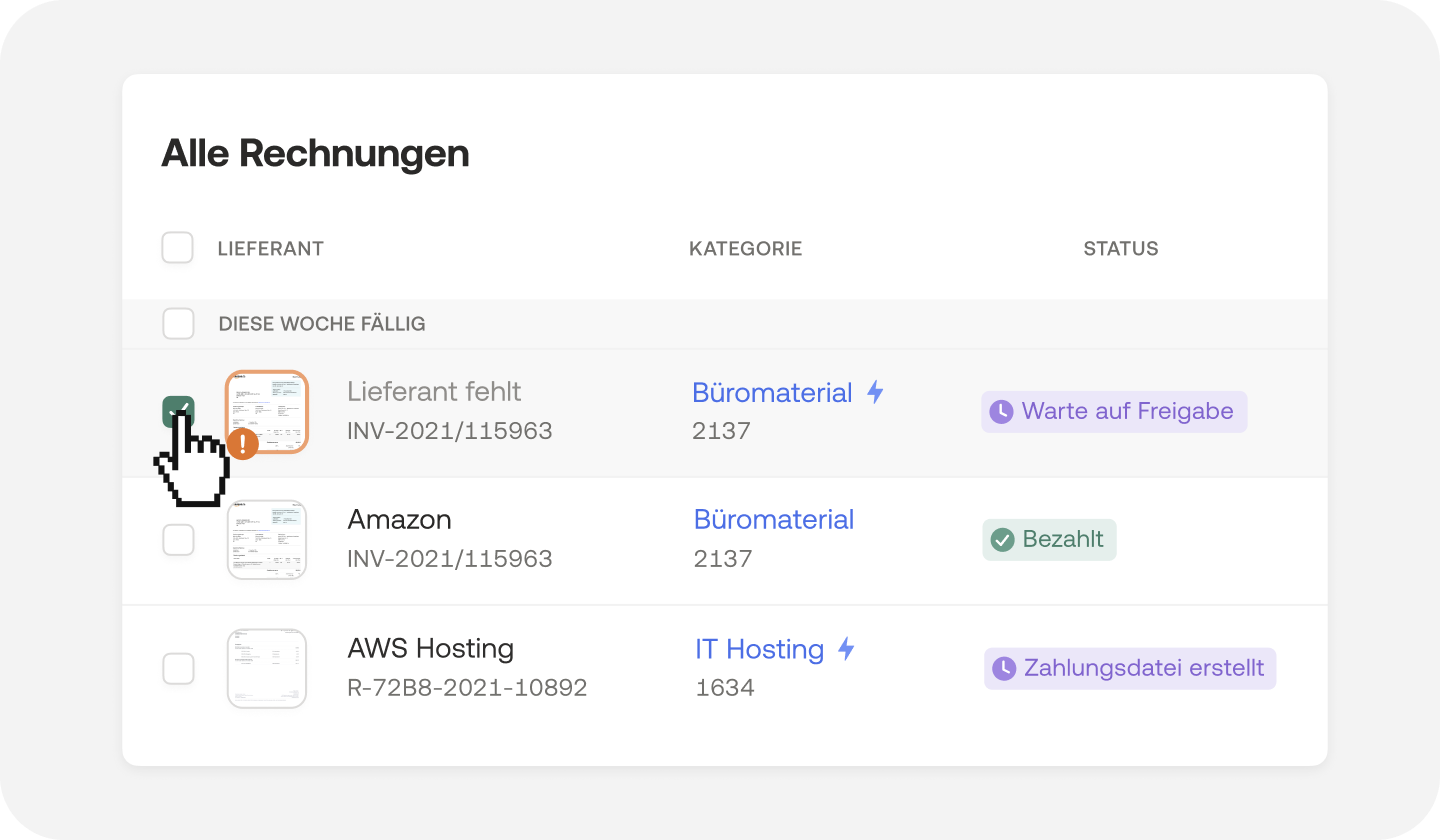Click the orange warning icon on invoice thumbnail
The height and width of the screenshot is (840, 1440).
pyautogui.click(x=242, y=444)
